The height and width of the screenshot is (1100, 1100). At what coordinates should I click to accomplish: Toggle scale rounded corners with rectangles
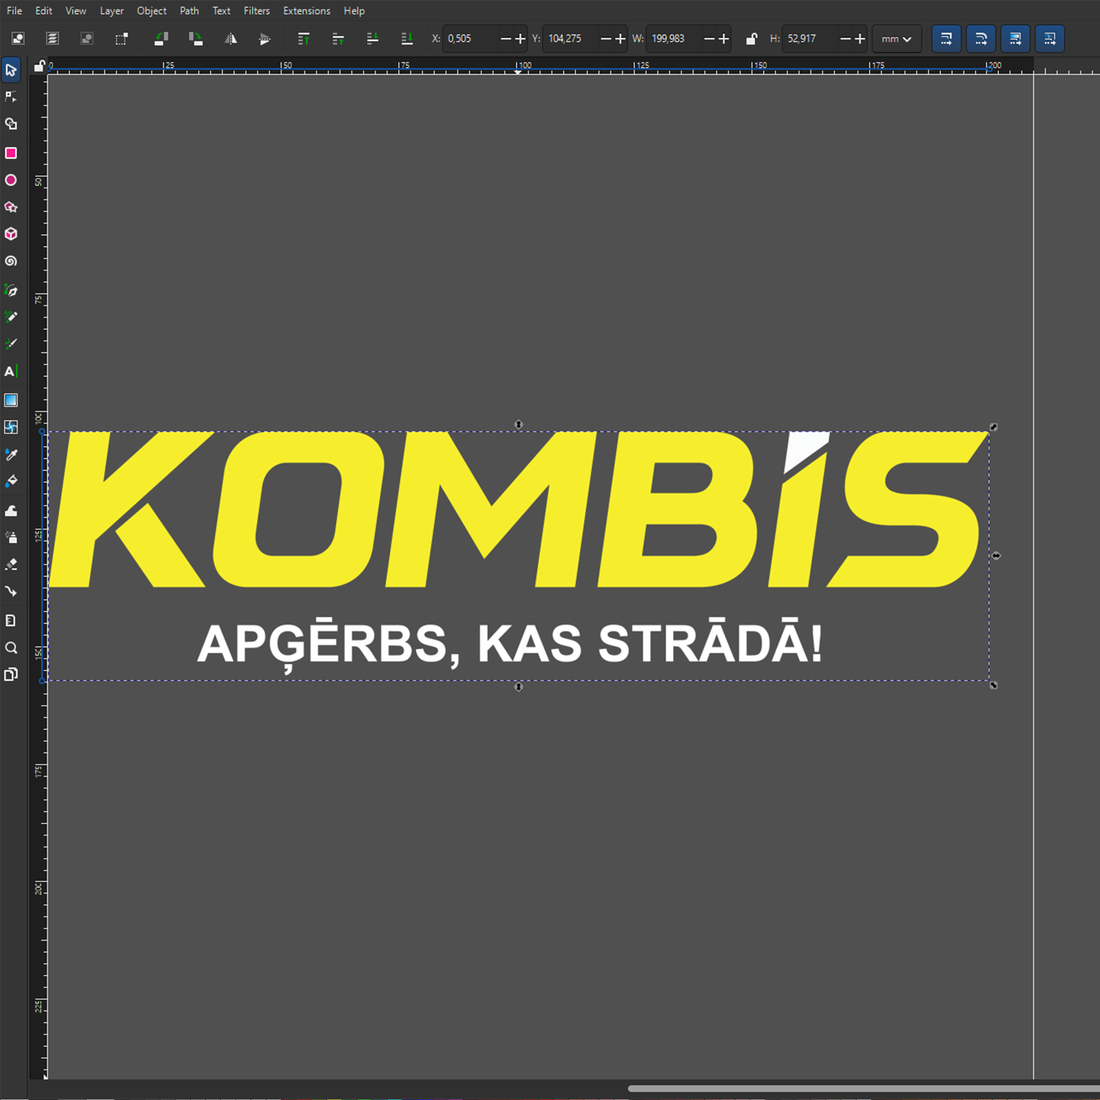coord(981,39)
